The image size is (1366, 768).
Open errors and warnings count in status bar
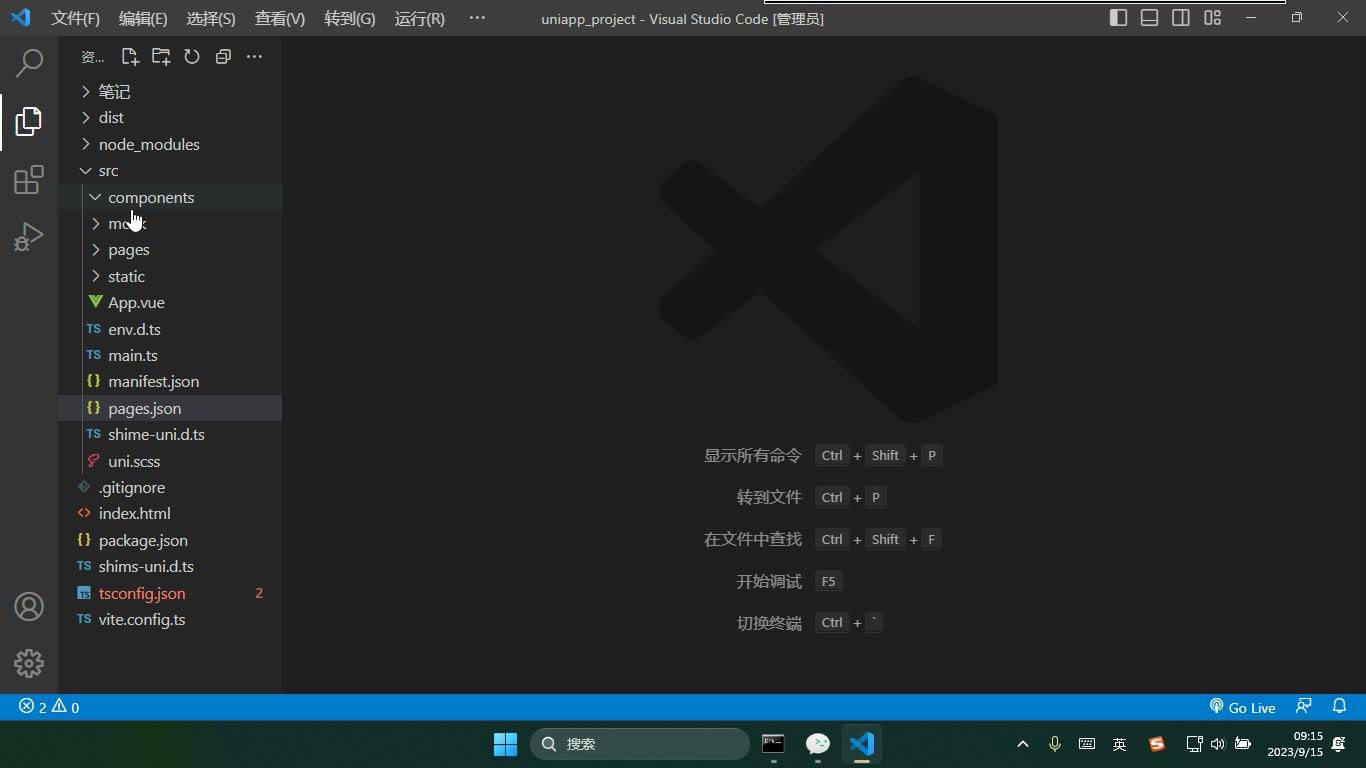click(49, 707)
